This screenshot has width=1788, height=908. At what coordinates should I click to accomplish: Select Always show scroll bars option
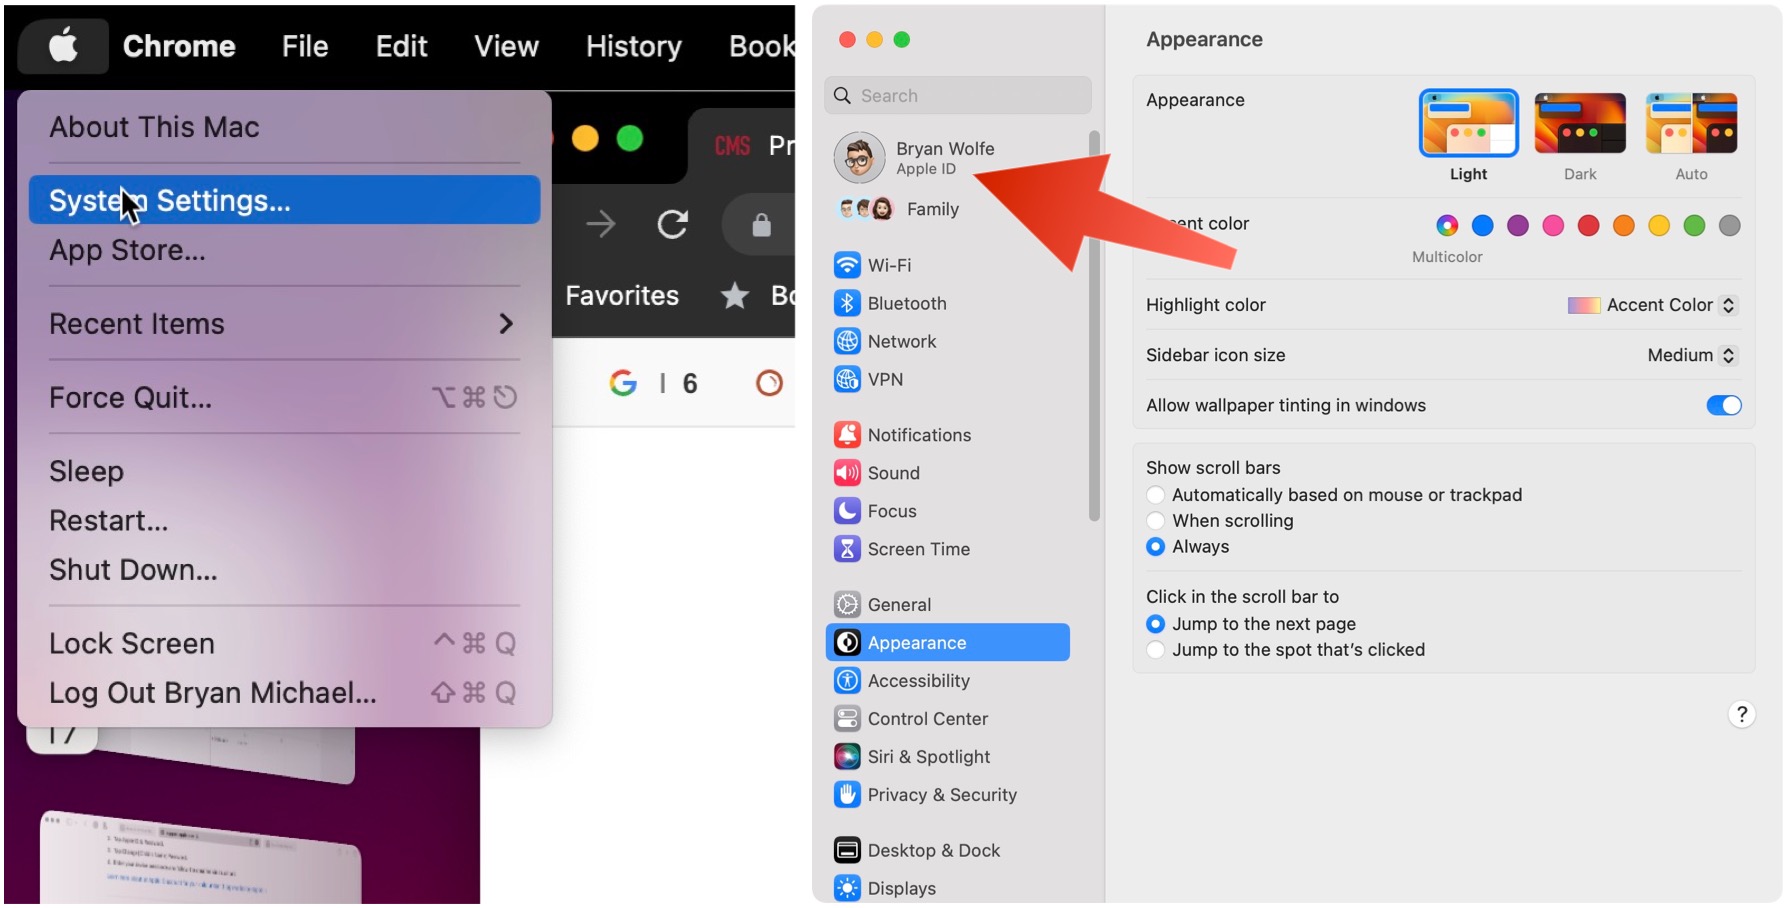click(1155, 547)
